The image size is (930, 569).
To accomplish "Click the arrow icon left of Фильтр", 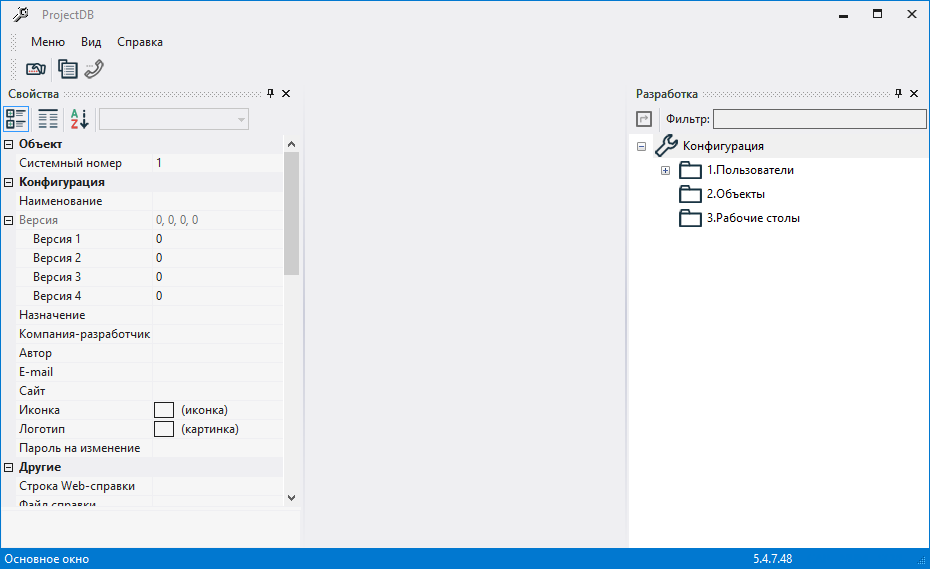I will pos(644,119).
